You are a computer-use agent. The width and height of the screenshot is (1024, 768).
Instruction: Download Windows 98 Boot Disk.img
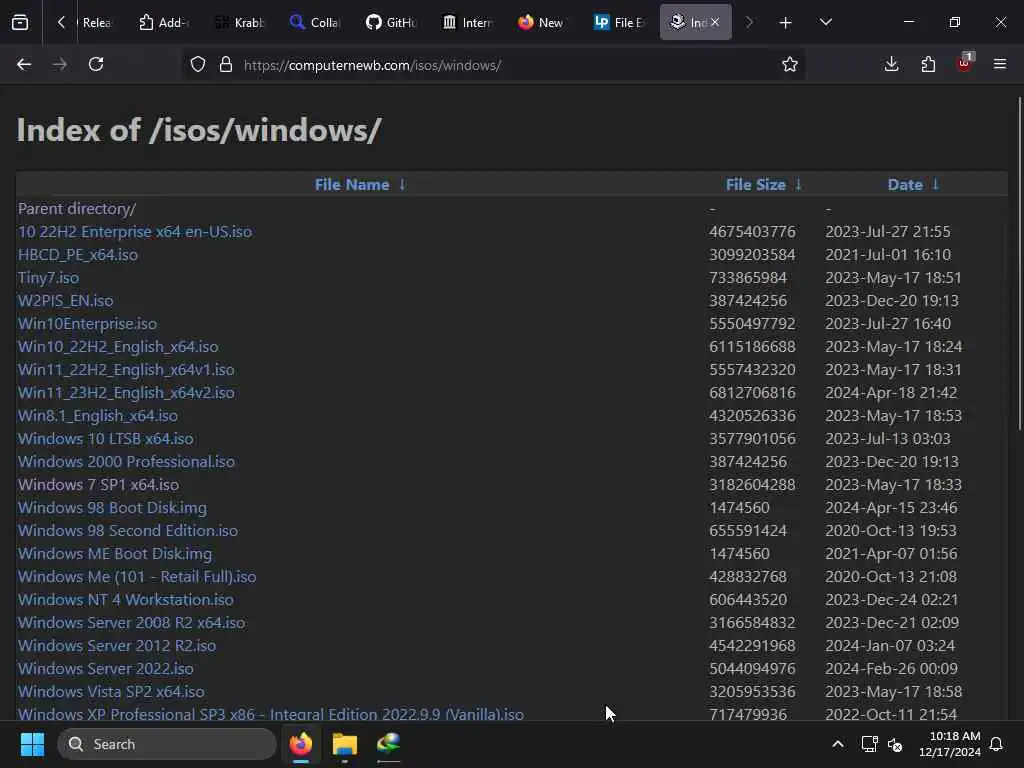pos(112,507)
